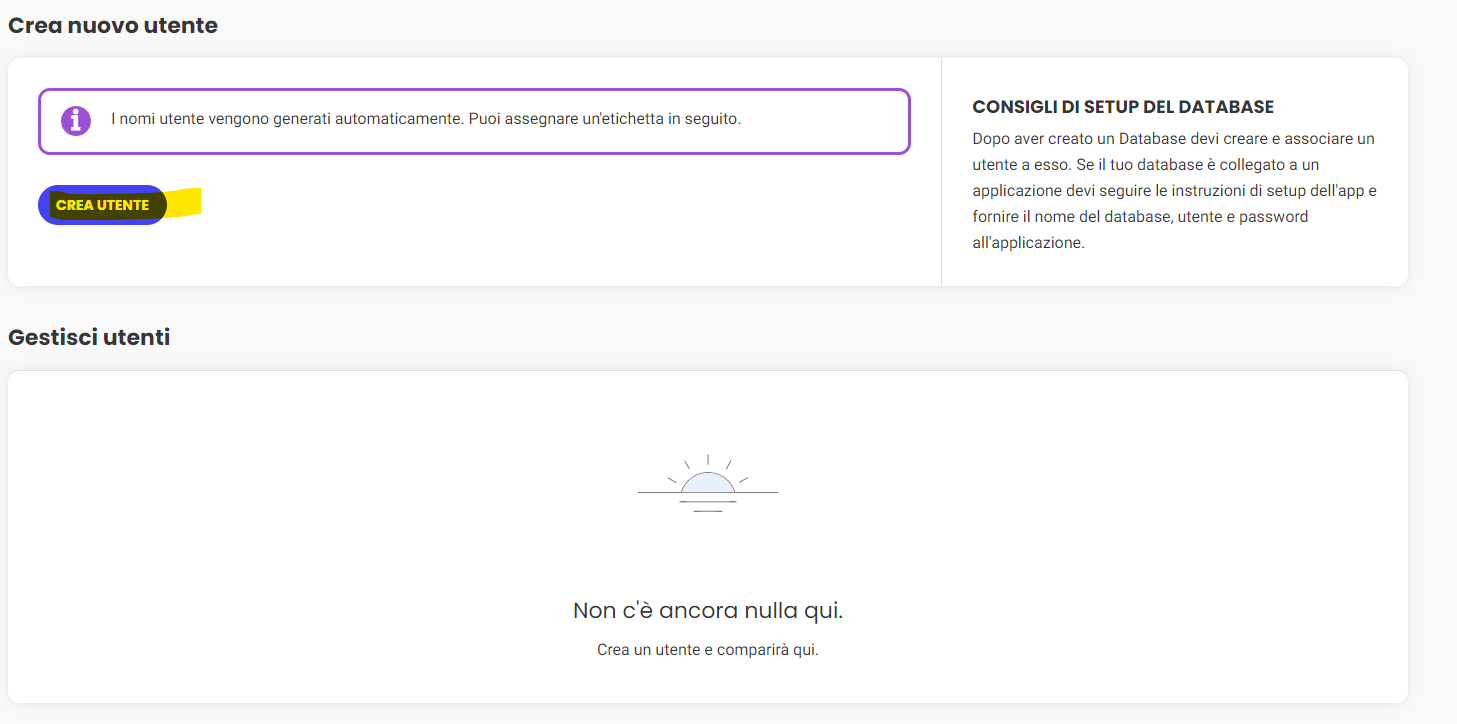Click the 'CONSIGLI DI SETUP DEL DATABASE' title
Image resolution: width=1457 pixels, height=724 pixels.
click(x=1123, y=107)
